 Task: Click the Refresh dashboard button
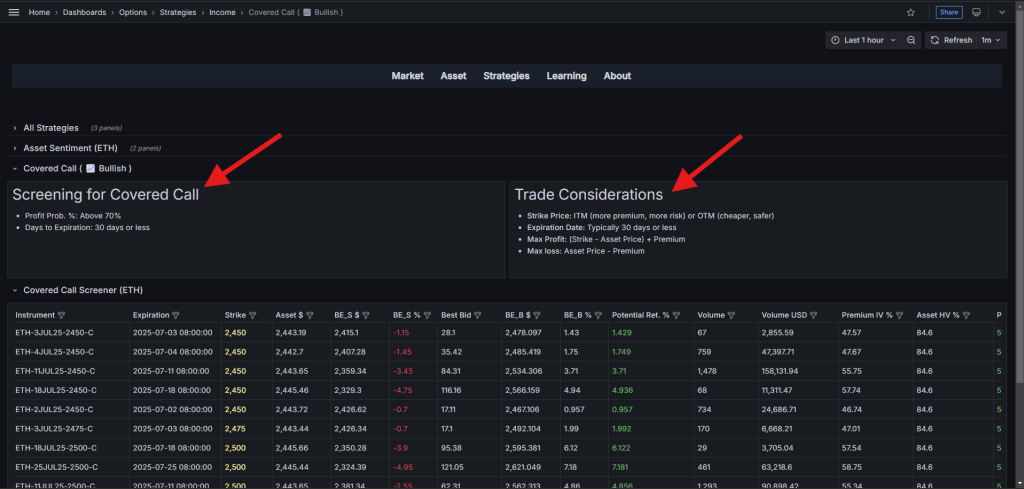tap(950, 40)
